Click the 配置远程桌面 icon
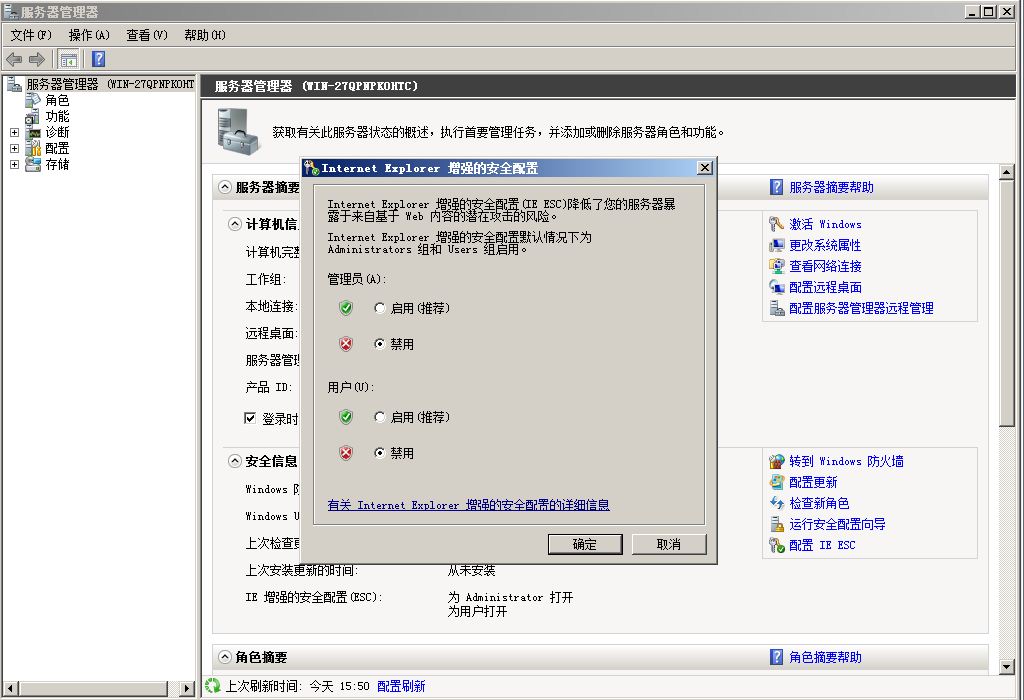 (776, 287)
